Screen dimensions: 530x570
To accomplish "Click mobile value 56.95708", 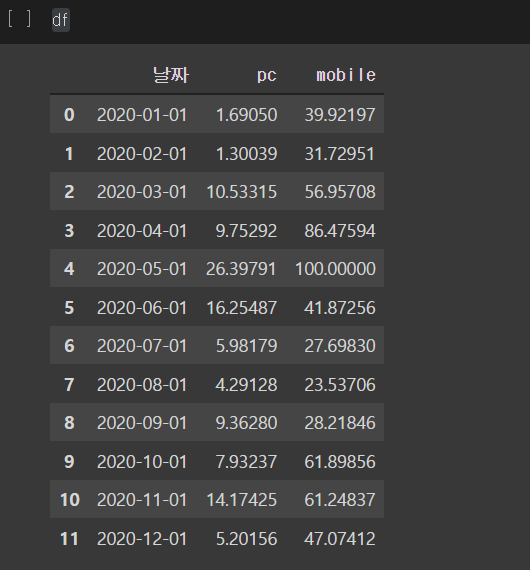I will click(x=340, y=192).
